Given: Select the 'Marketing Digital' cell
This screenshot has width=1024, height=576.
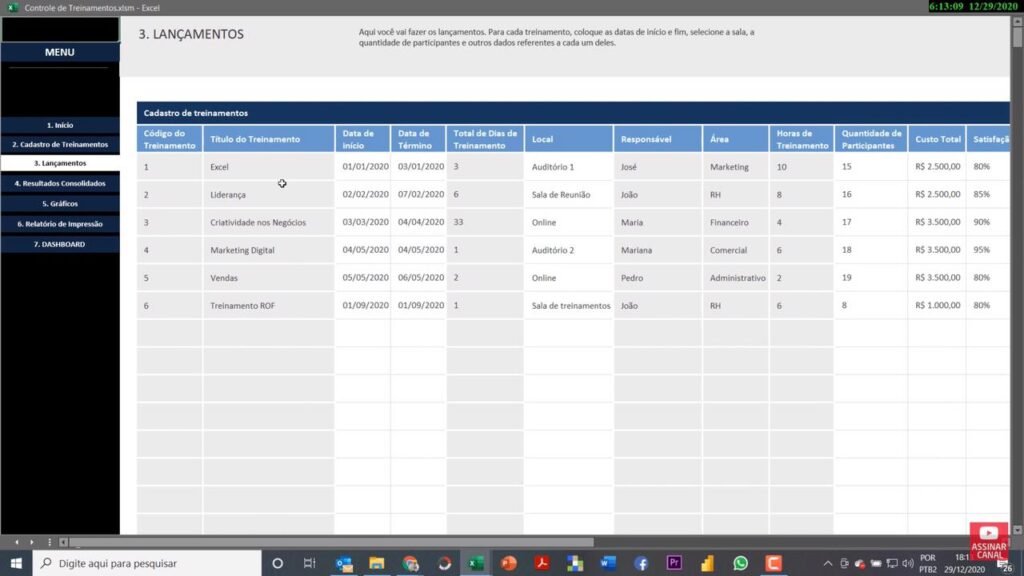Looking at the screenshot, I should coord(268,250).
